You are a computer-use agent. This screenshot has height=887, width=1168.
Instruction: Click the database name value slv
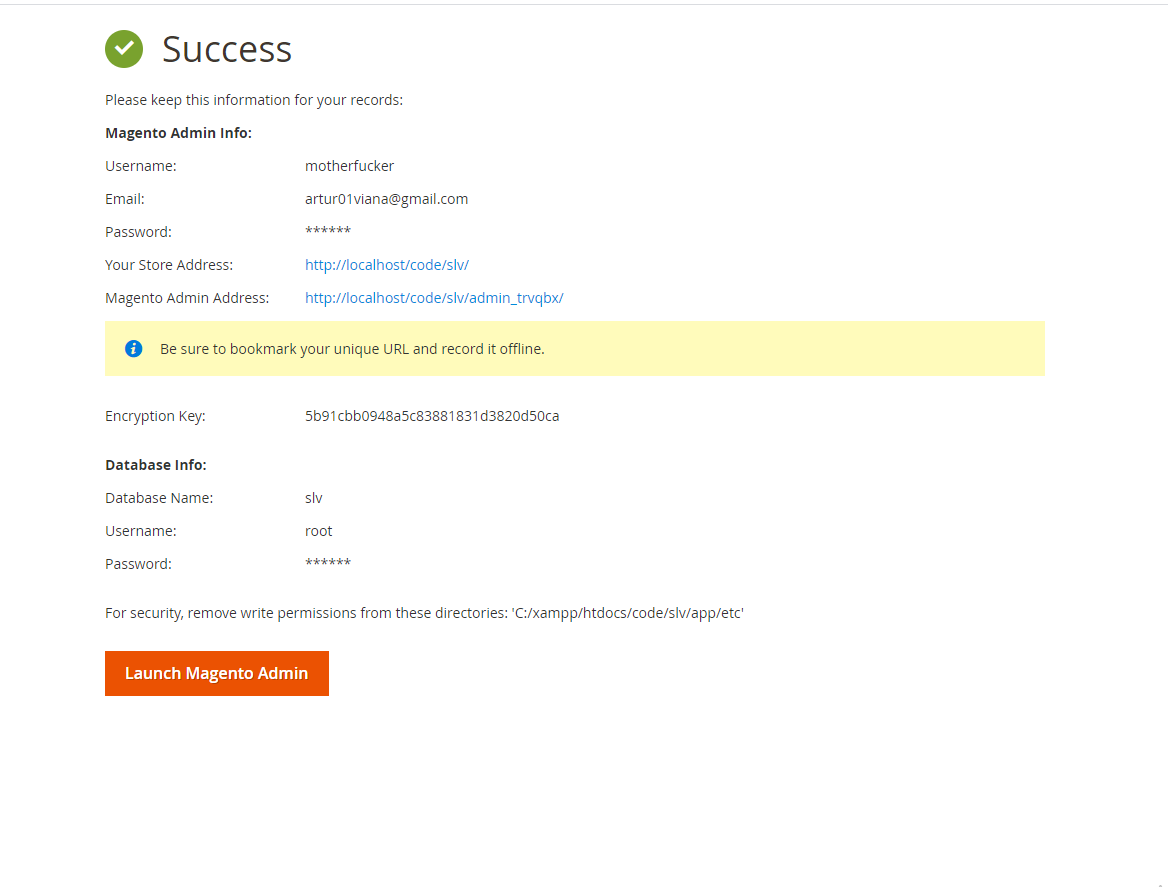314,498
